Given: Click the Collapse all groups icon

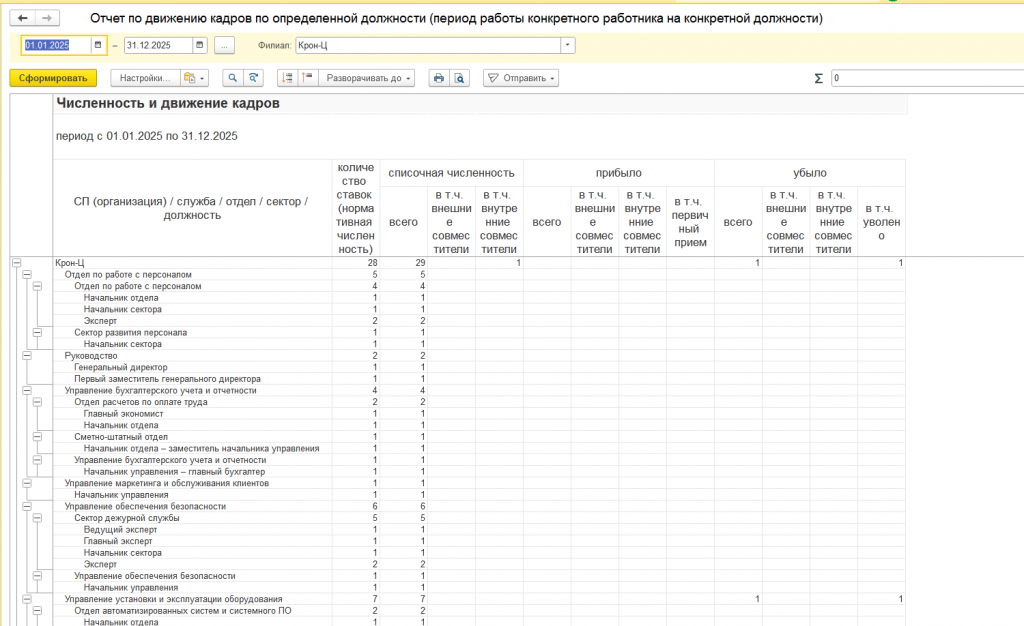Looking at the screenshot, I should pos(307,78).
